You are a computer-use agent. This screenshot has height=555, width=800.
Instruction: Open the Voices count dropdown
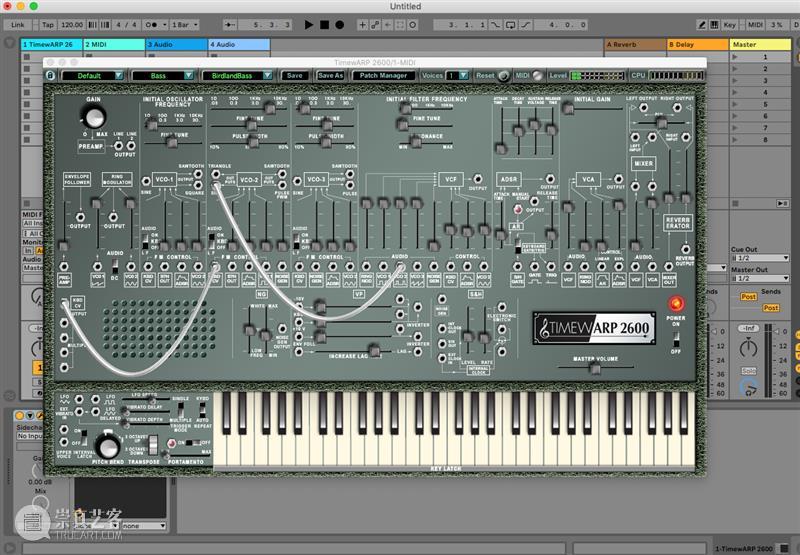pyautogui.click(x=457, y=75)
